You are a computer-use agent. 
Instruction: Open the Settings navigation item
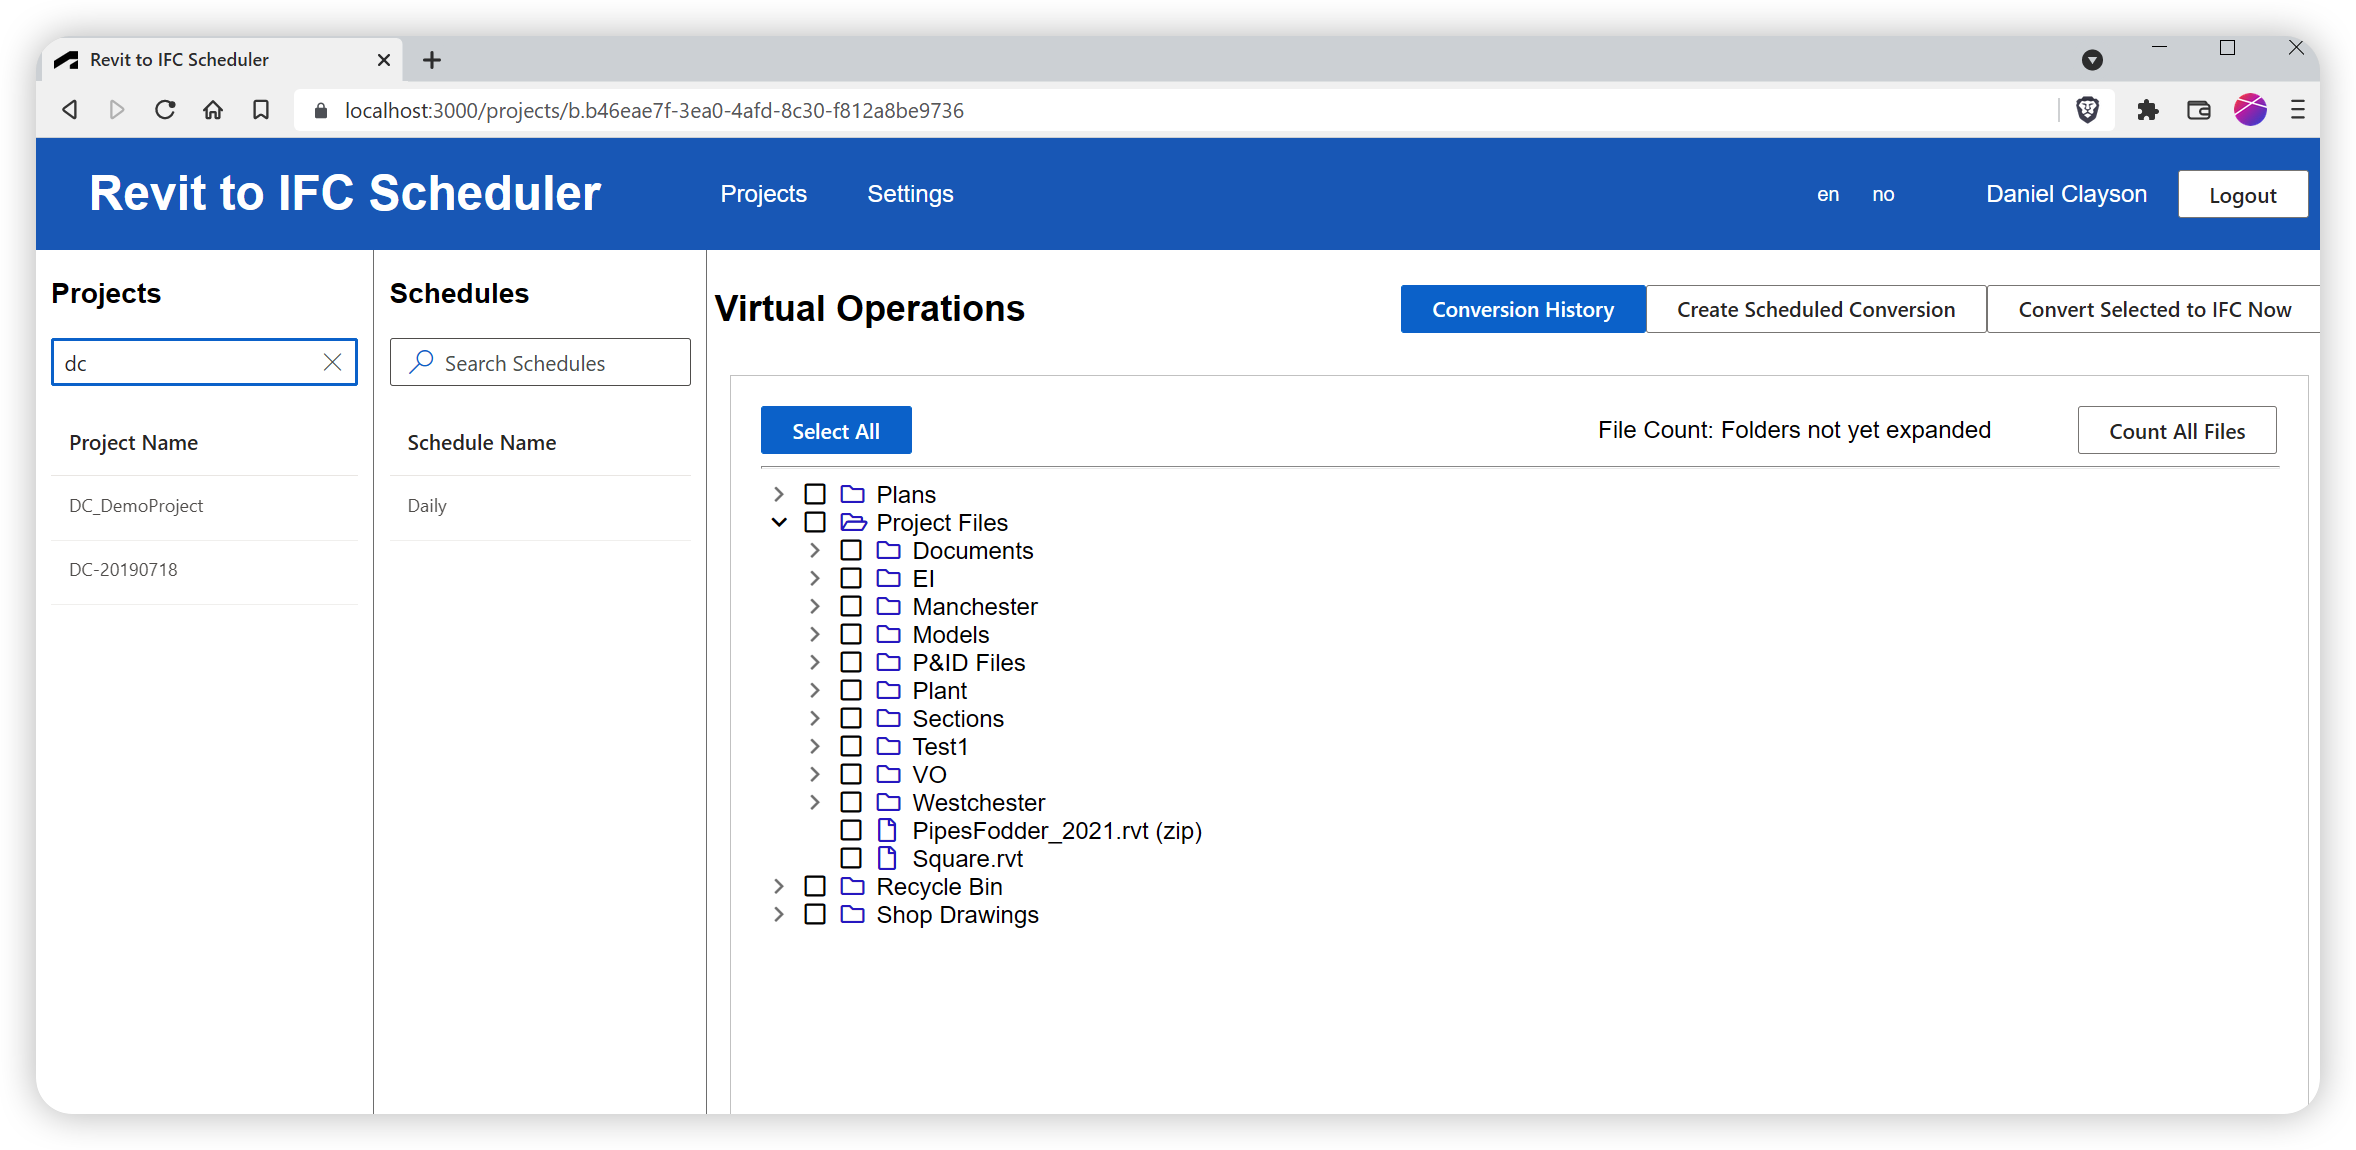910,194
